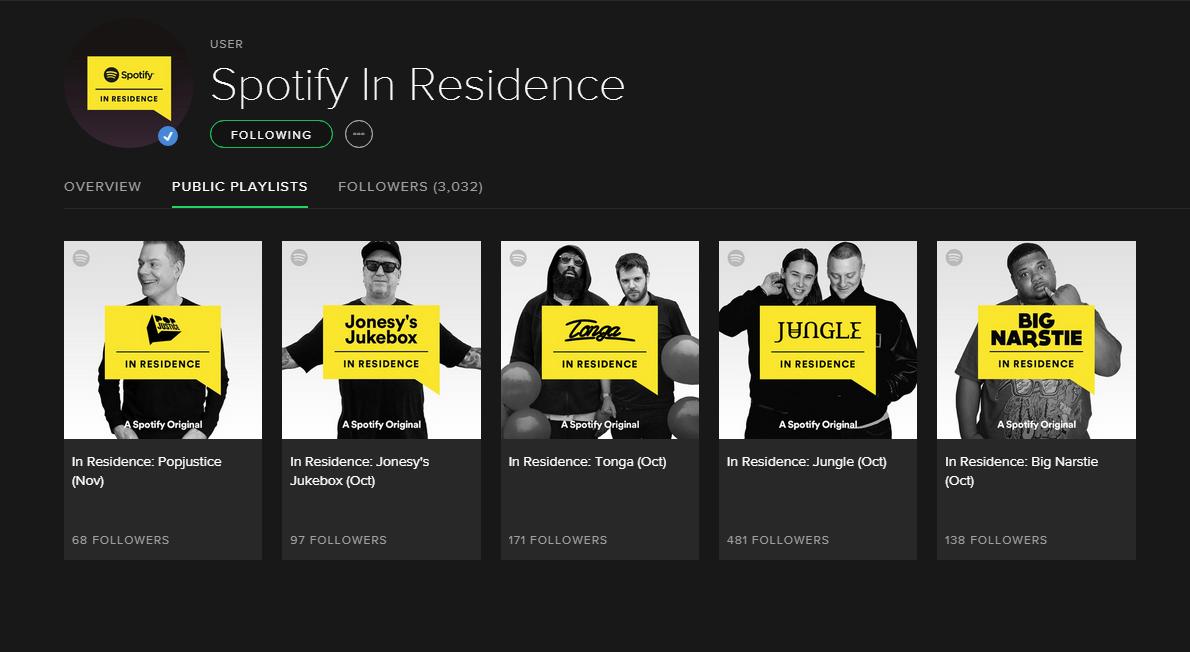The width and height of the screenshot is (1190, 652).
Task: Click 'In Residence: Jonesy's Jukebox (Oct)' title
Action: pos(360,471)
